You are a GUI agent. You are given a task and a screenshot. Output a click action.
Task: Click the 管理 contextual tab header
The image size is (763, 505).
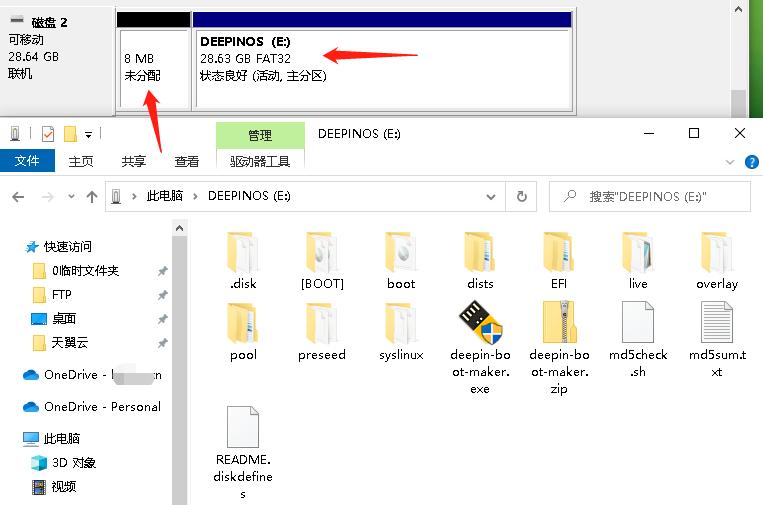pyautogui.click(x=260, y=135)
